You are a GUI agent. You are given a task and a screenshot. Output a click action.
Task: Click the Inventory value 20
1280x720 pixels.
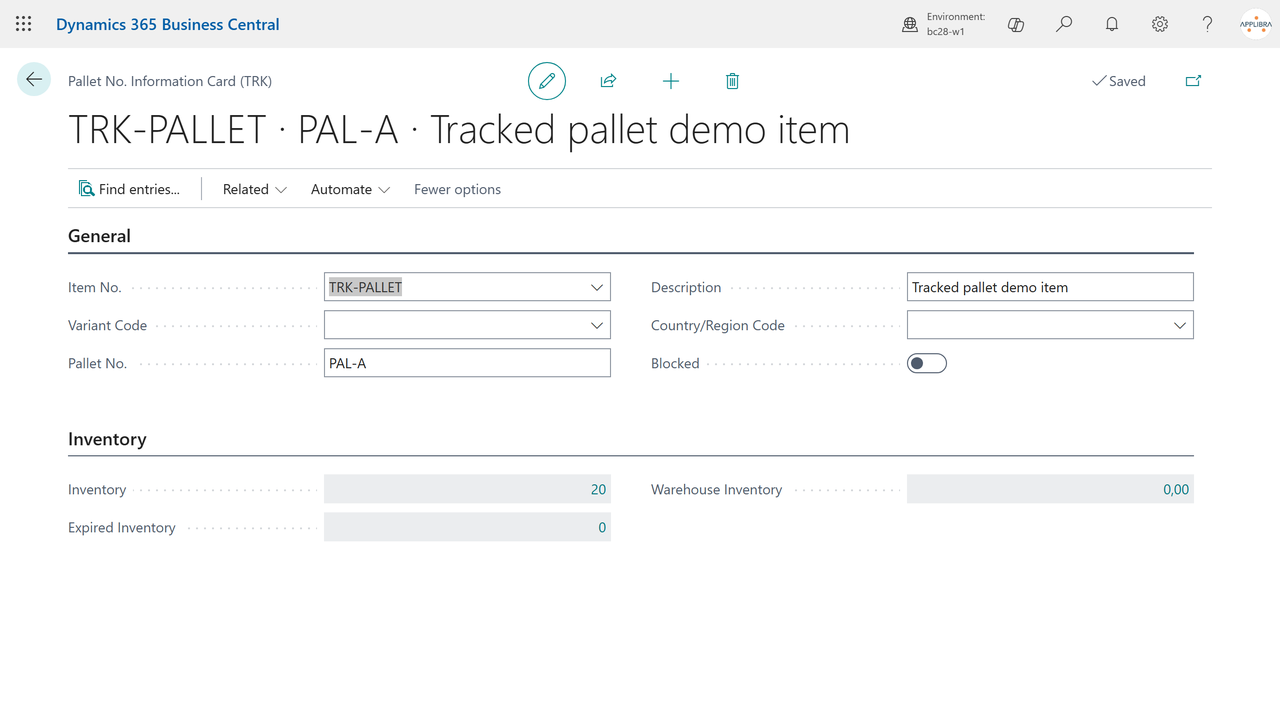(598, 489)
